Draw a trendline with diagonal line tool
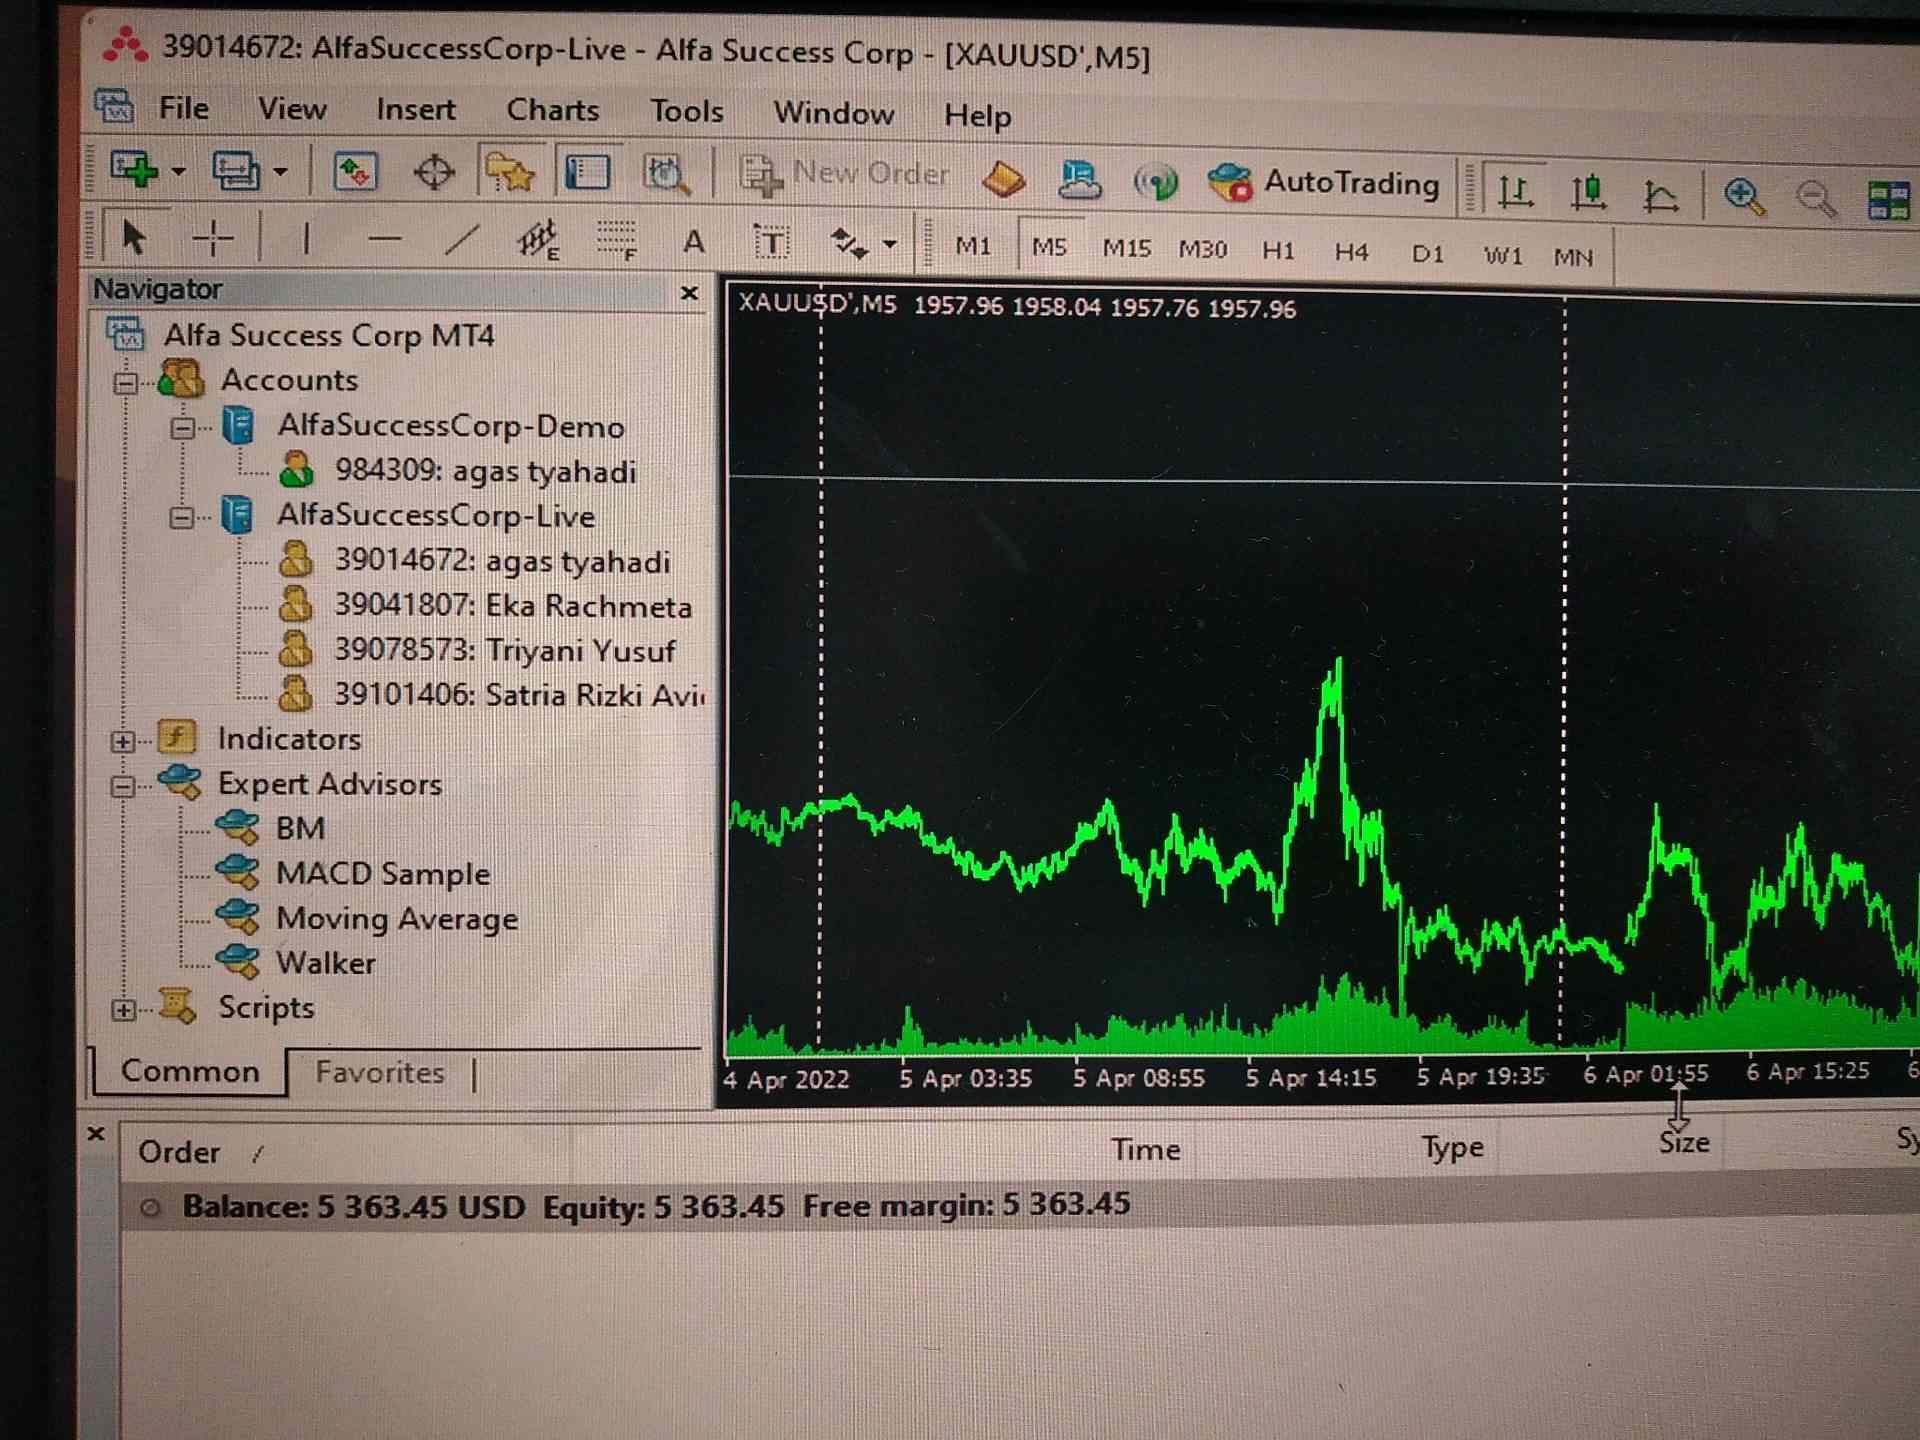 point(461,239)
